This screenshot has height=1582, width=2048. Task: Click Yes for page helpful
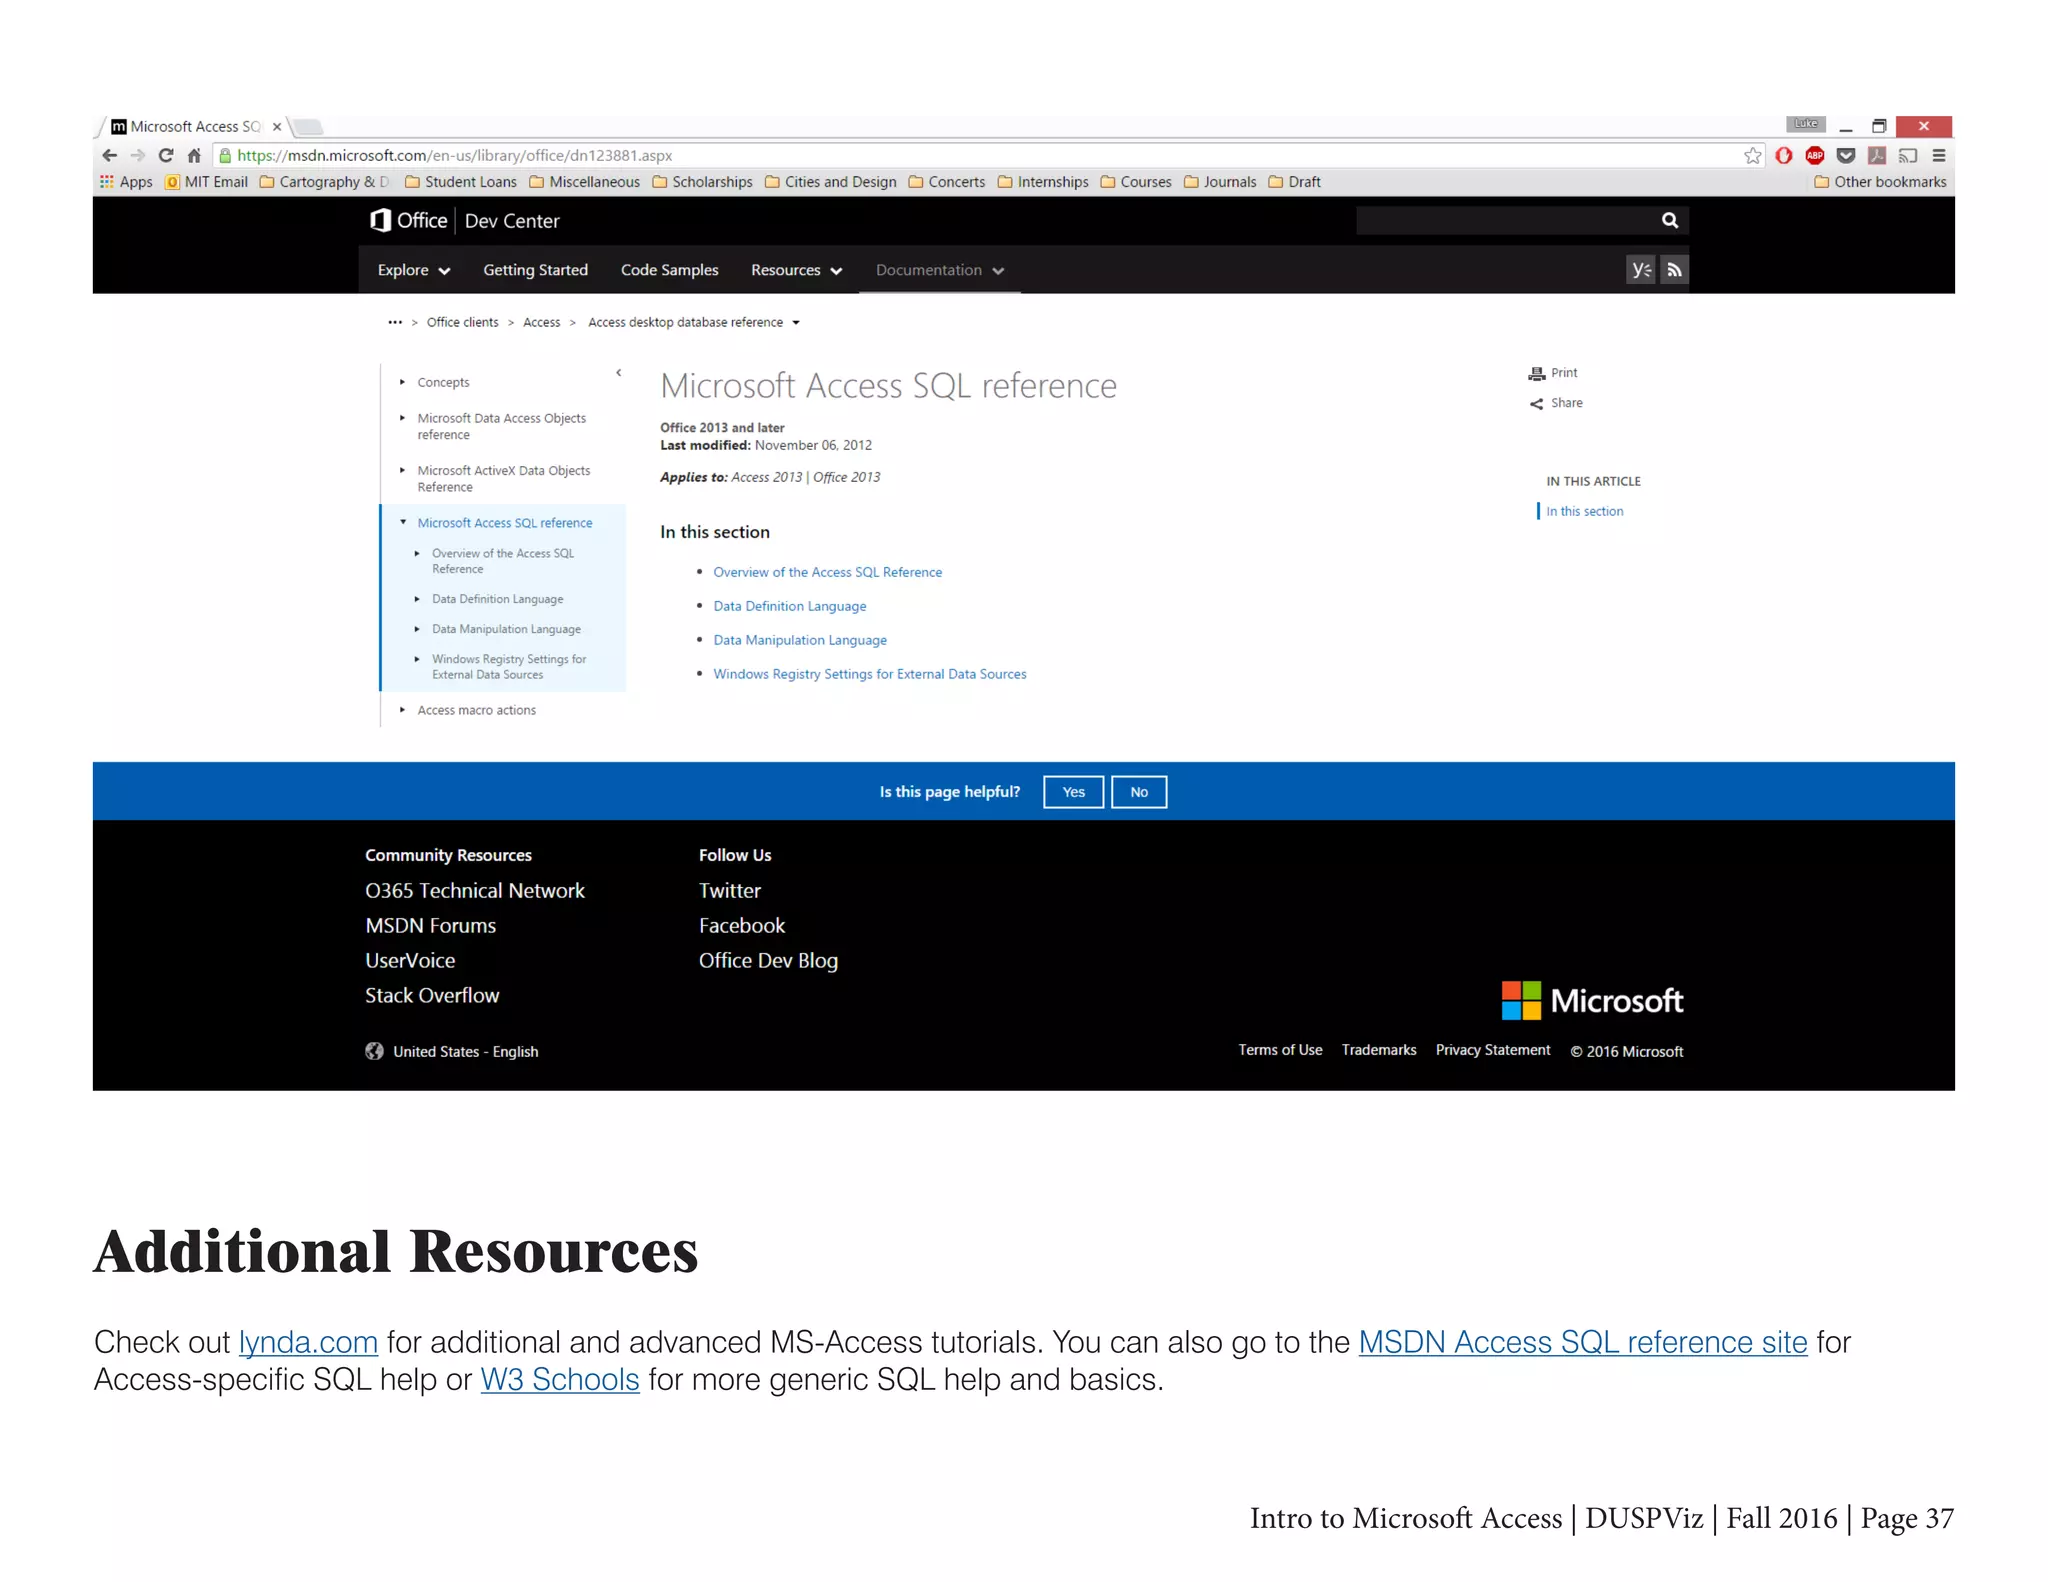point(1073,792)
